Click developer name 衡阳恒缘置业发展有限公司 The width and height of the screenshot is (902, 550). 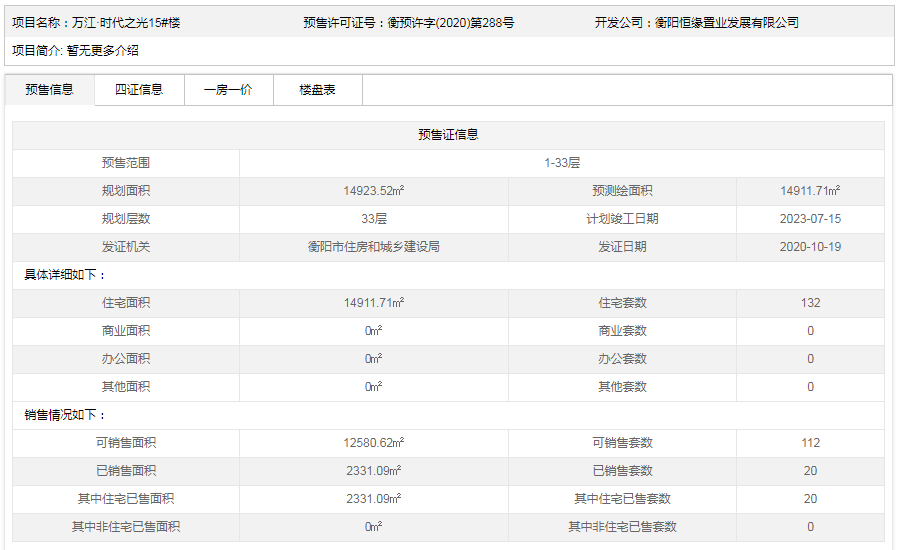[727, 22]
